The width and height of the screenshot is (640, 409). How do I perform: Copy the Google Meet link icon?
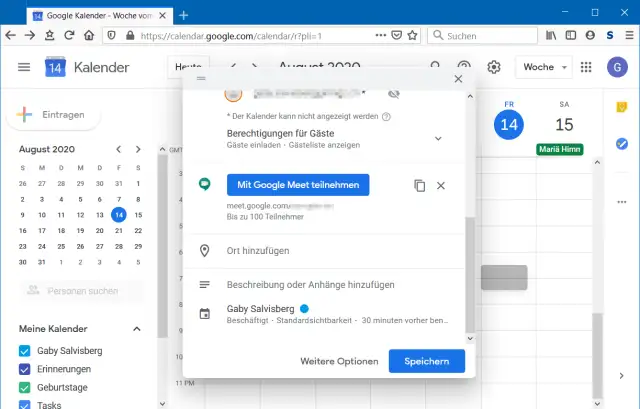tap(420, 186)
